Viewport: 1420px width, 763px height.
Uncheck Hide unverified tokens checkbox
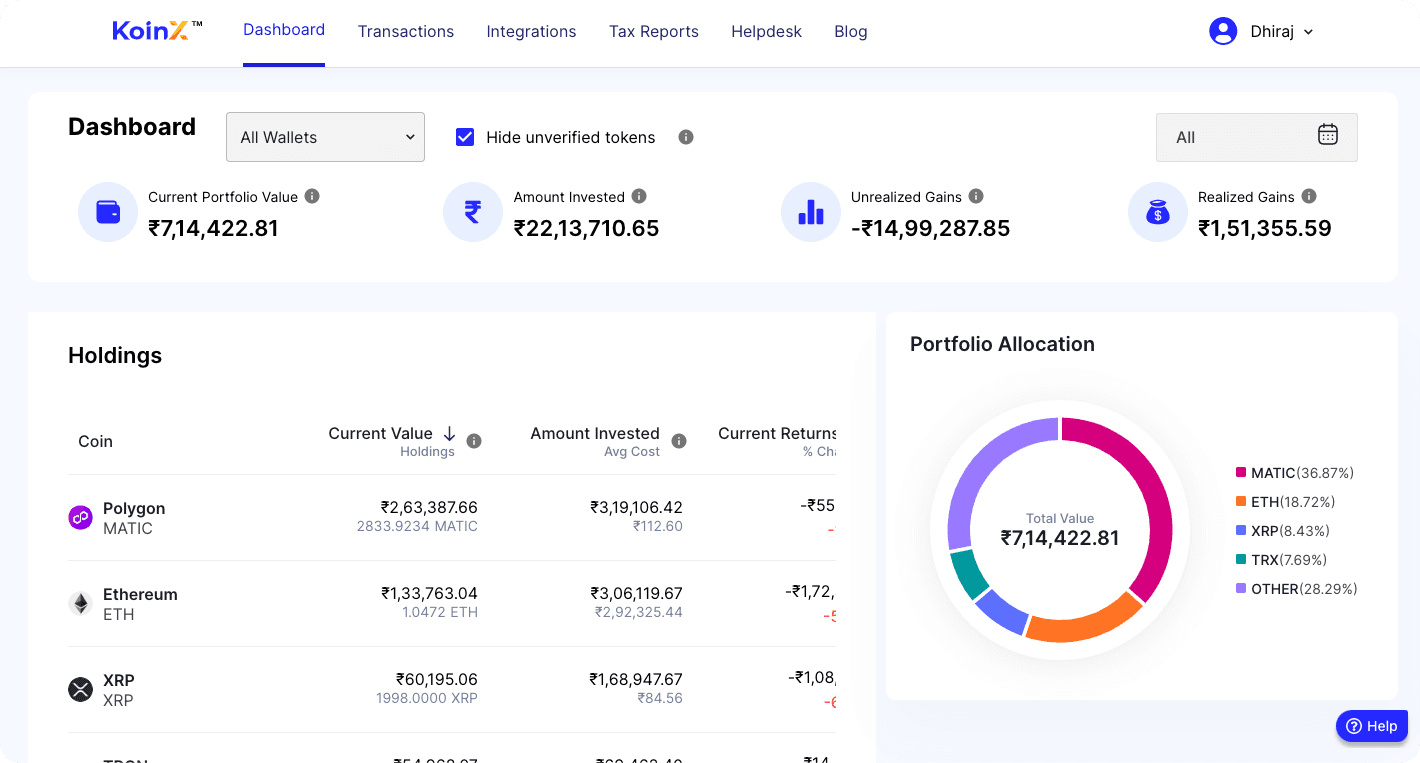(465, 137)
